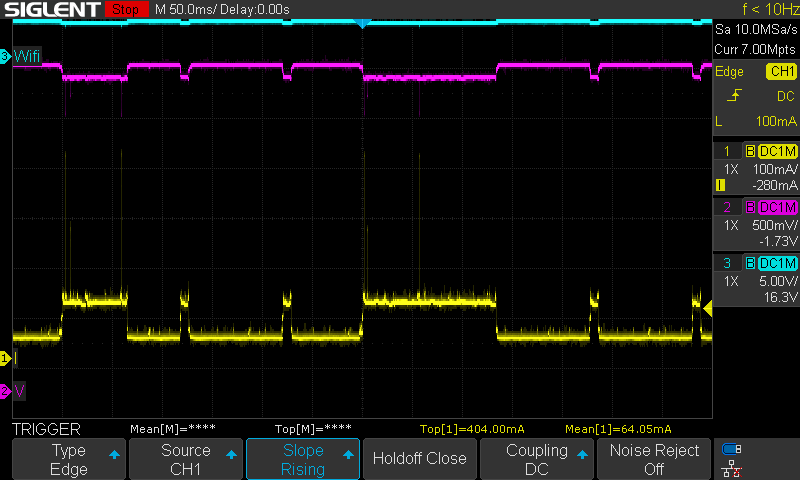Viewport: 800px width, 480px height.
Task: Click the channel 3 DC1M coupling badge
Action: 778,263
